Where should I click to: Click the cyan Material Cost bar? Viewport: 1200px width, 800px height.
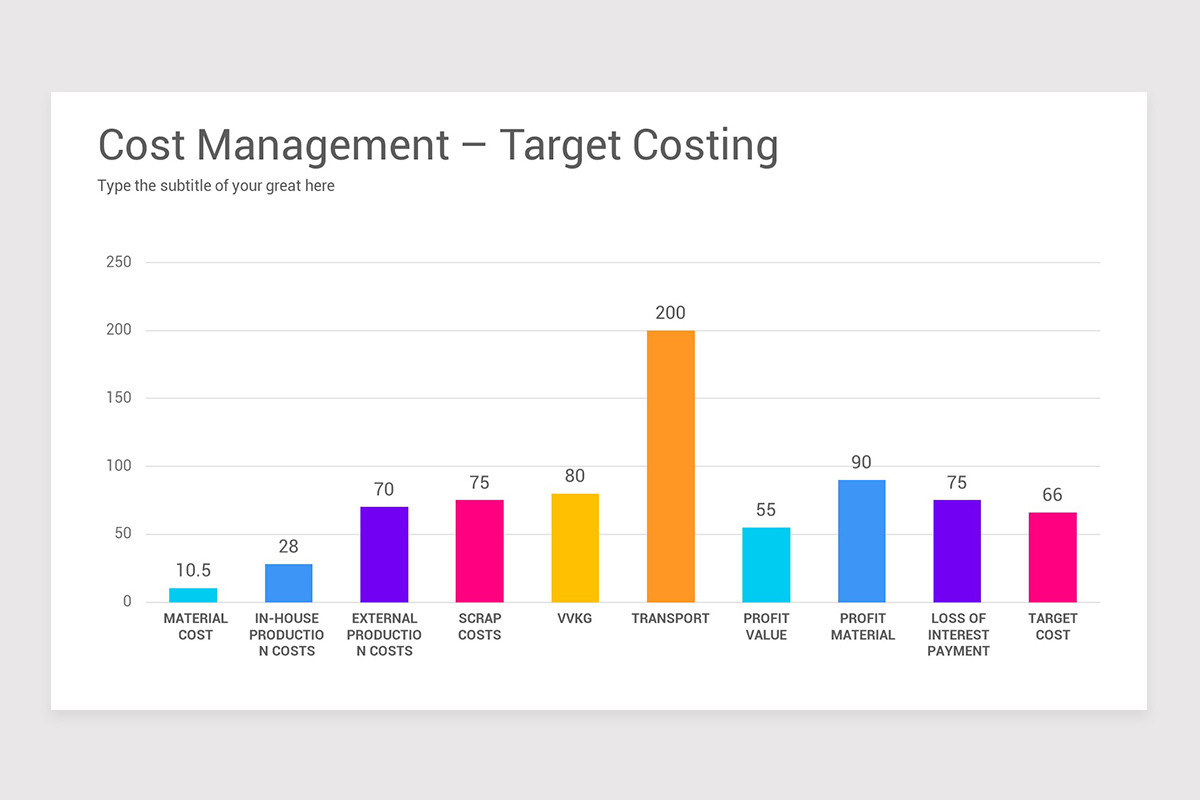click(195, 595)
